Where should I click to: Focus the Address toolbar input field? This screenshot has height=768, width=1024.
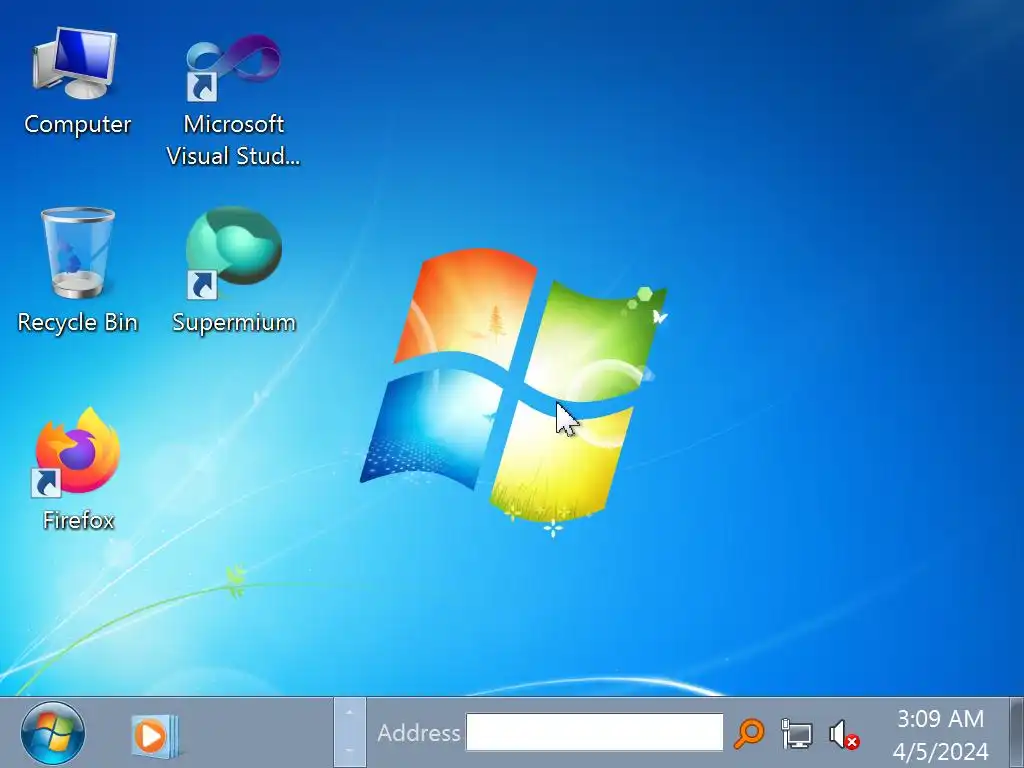594,732
